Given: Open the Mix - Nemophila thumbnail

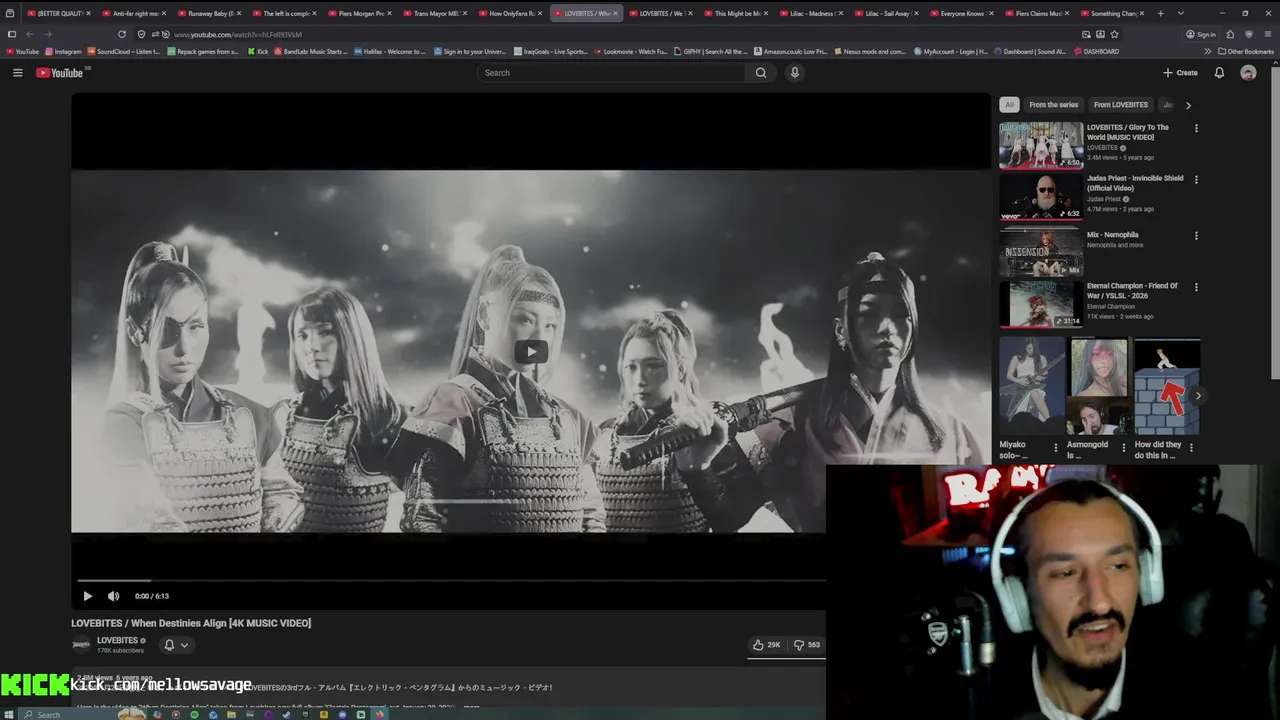Looking at the screenshot, I should point(1041,253).
